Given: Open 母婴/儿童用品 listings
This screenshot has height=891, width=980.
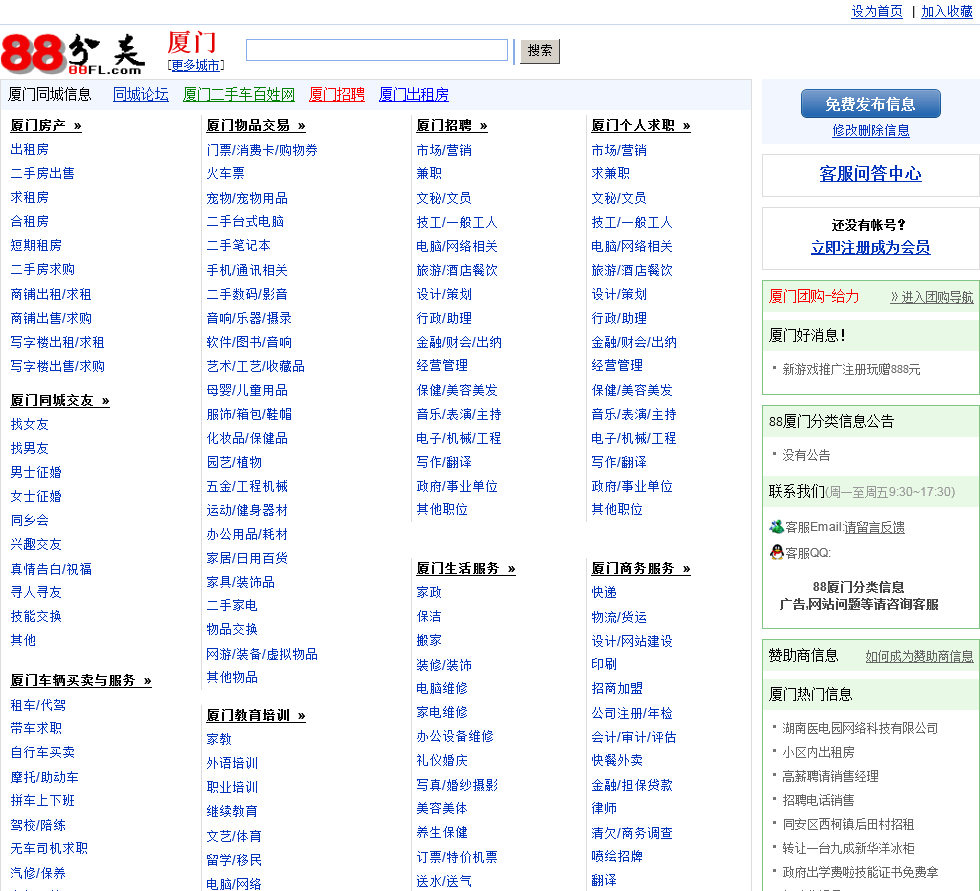Looking at the screenshot, I should click(247, 391).
